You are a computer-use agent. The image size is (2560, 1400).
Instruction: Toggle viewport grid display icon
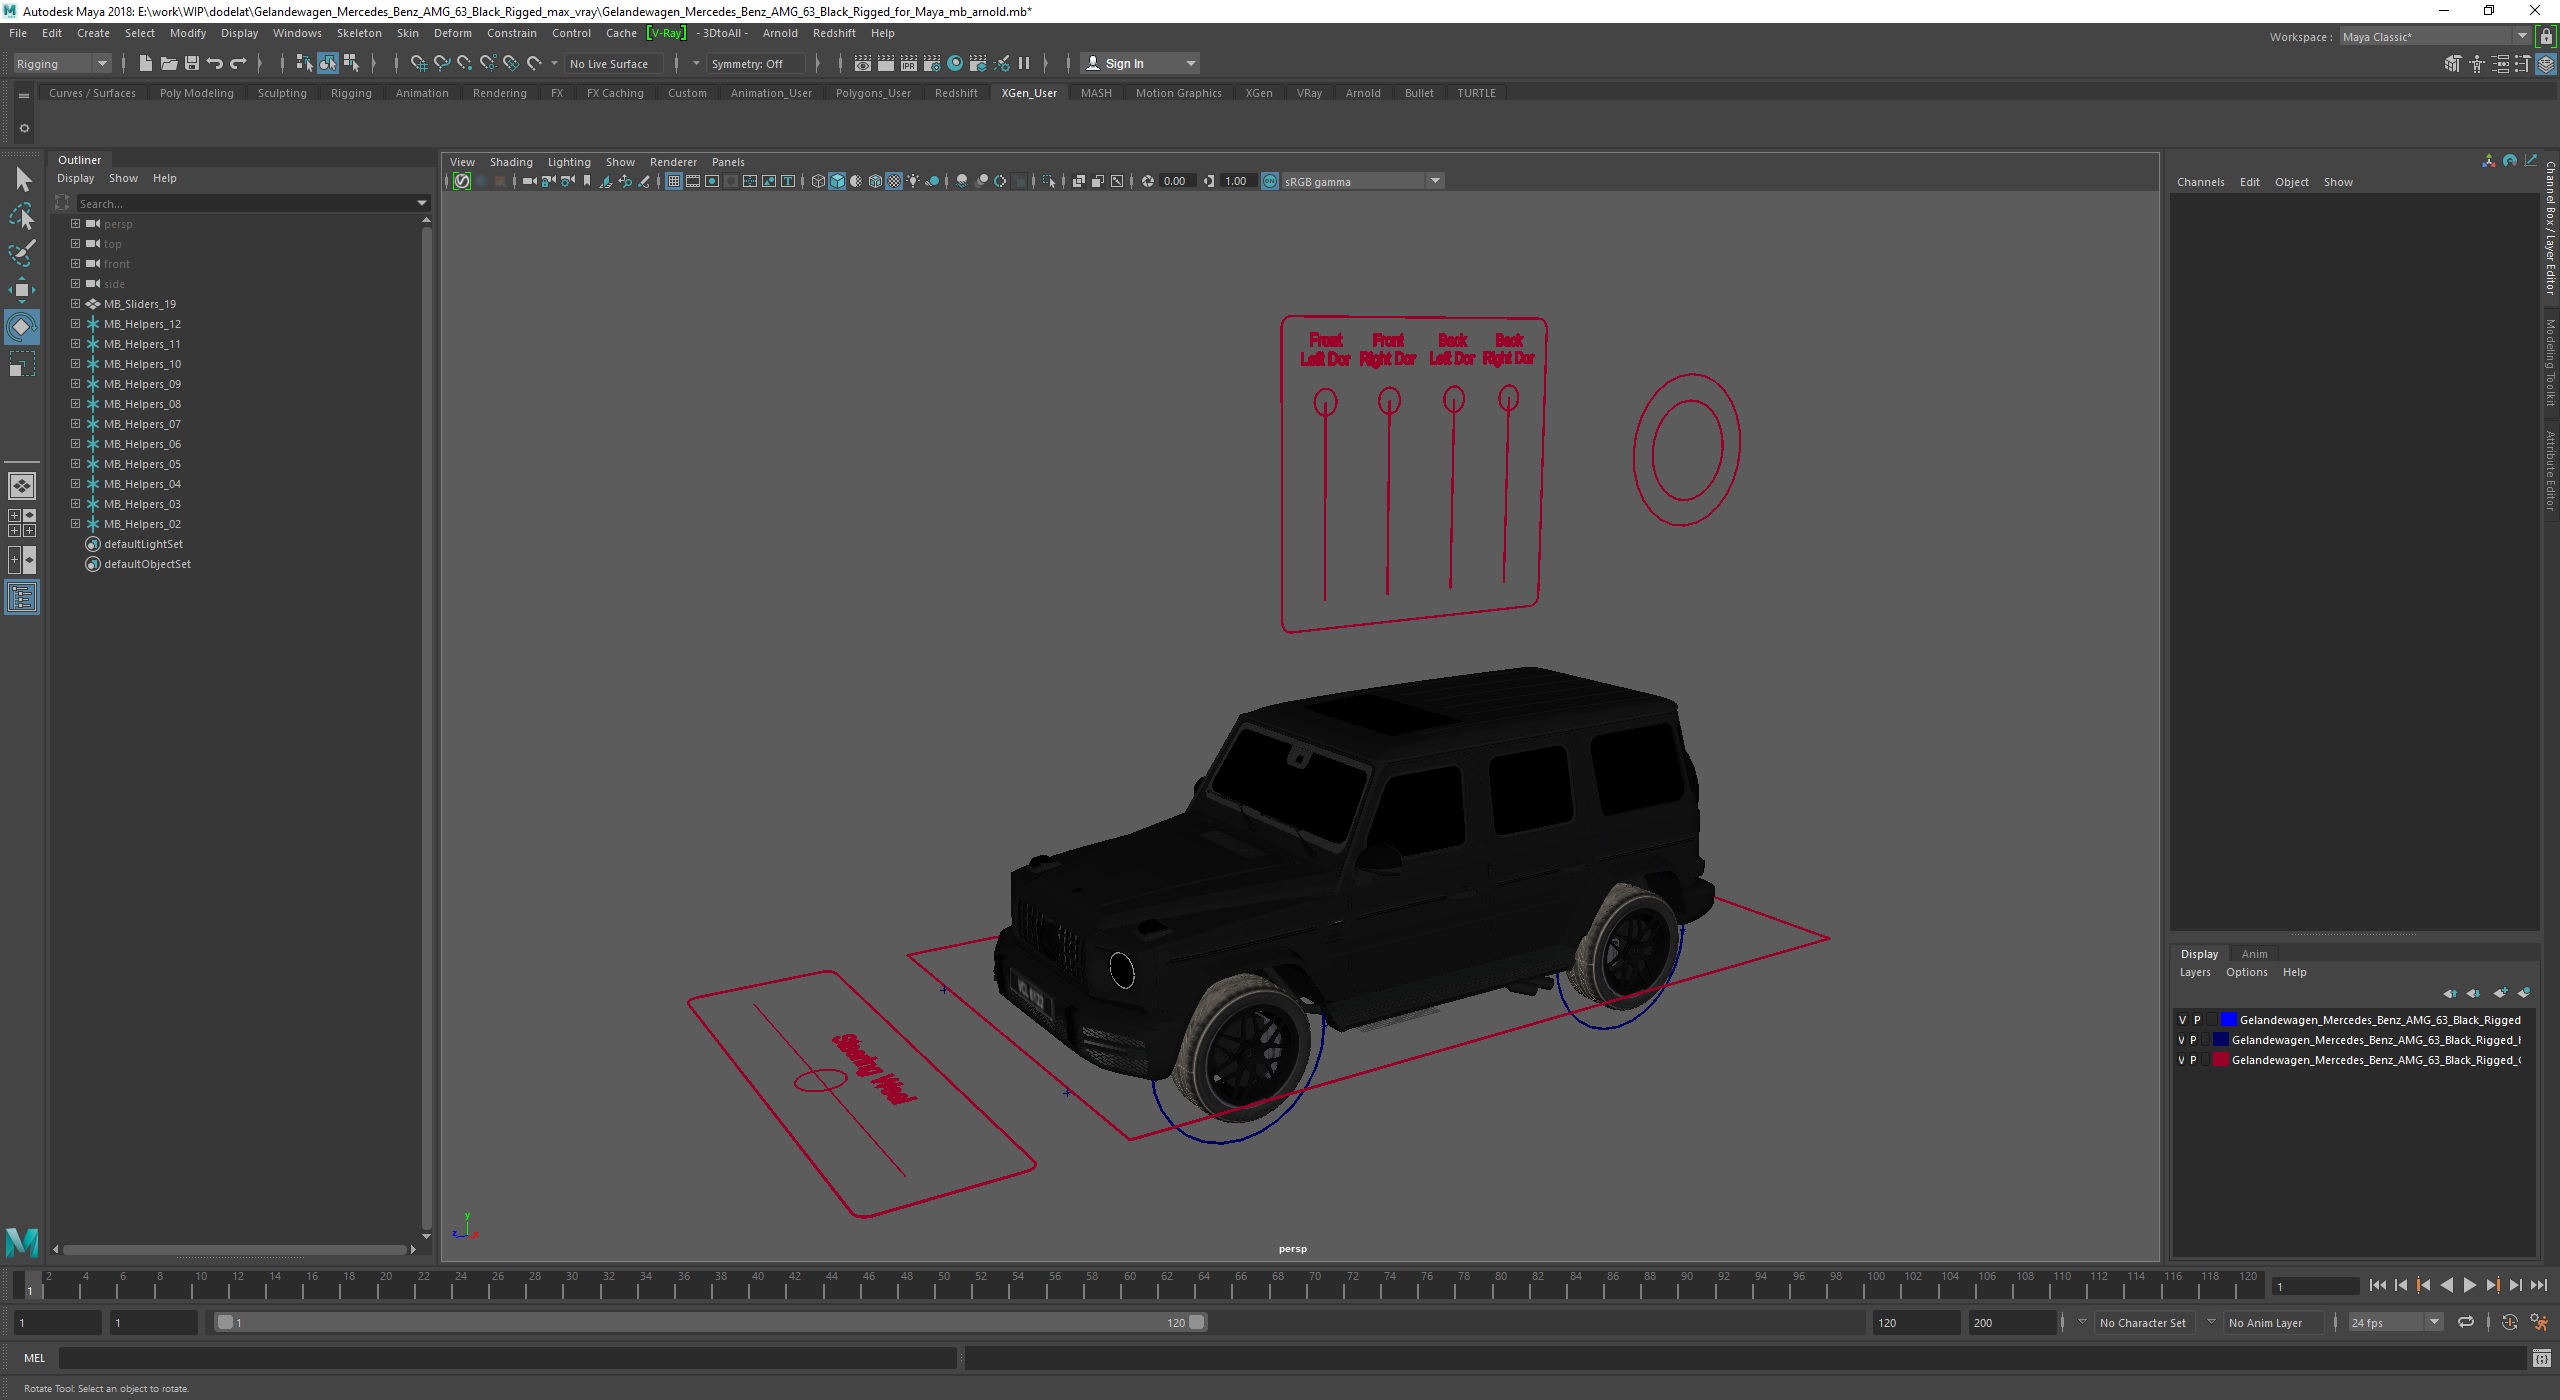674,181
